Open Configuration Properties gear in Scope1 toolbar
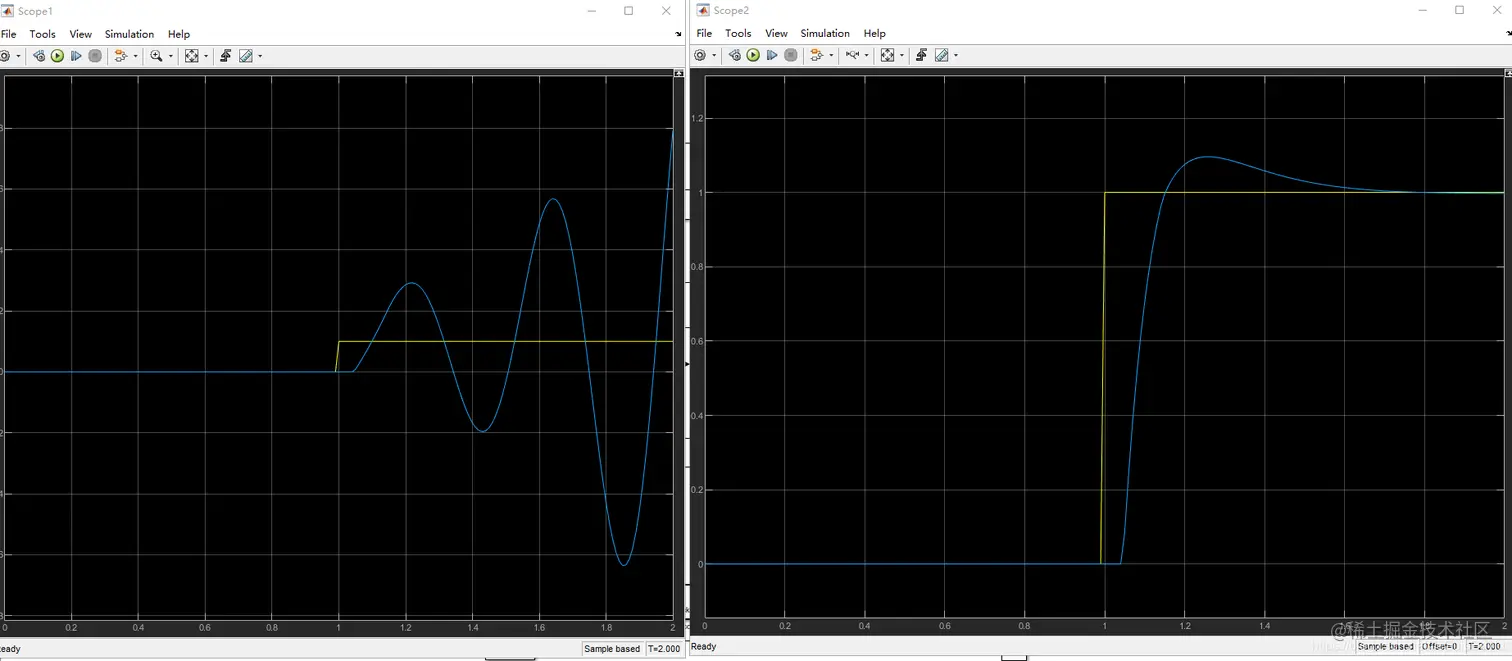The width and height of the screenshot is (1512, 661). [4, 56]
